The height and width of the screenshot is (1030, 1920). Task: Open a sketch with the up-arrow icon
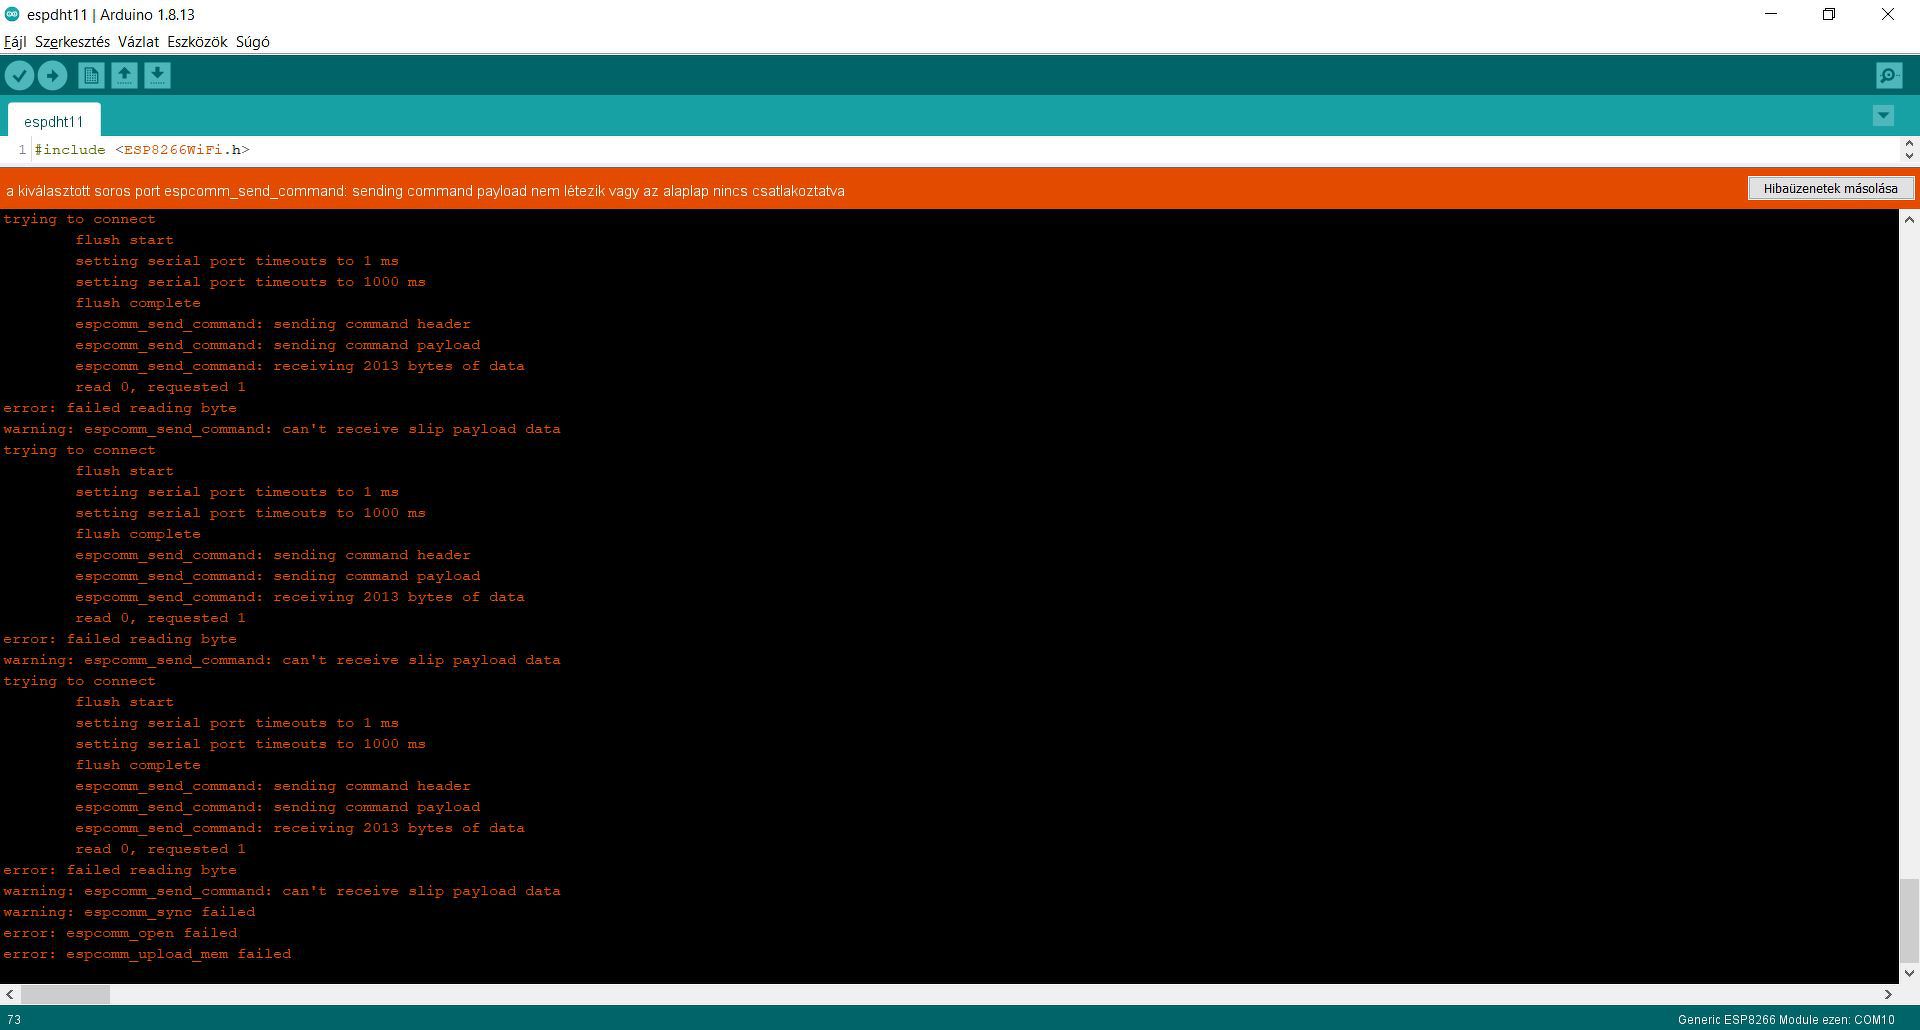124,75
